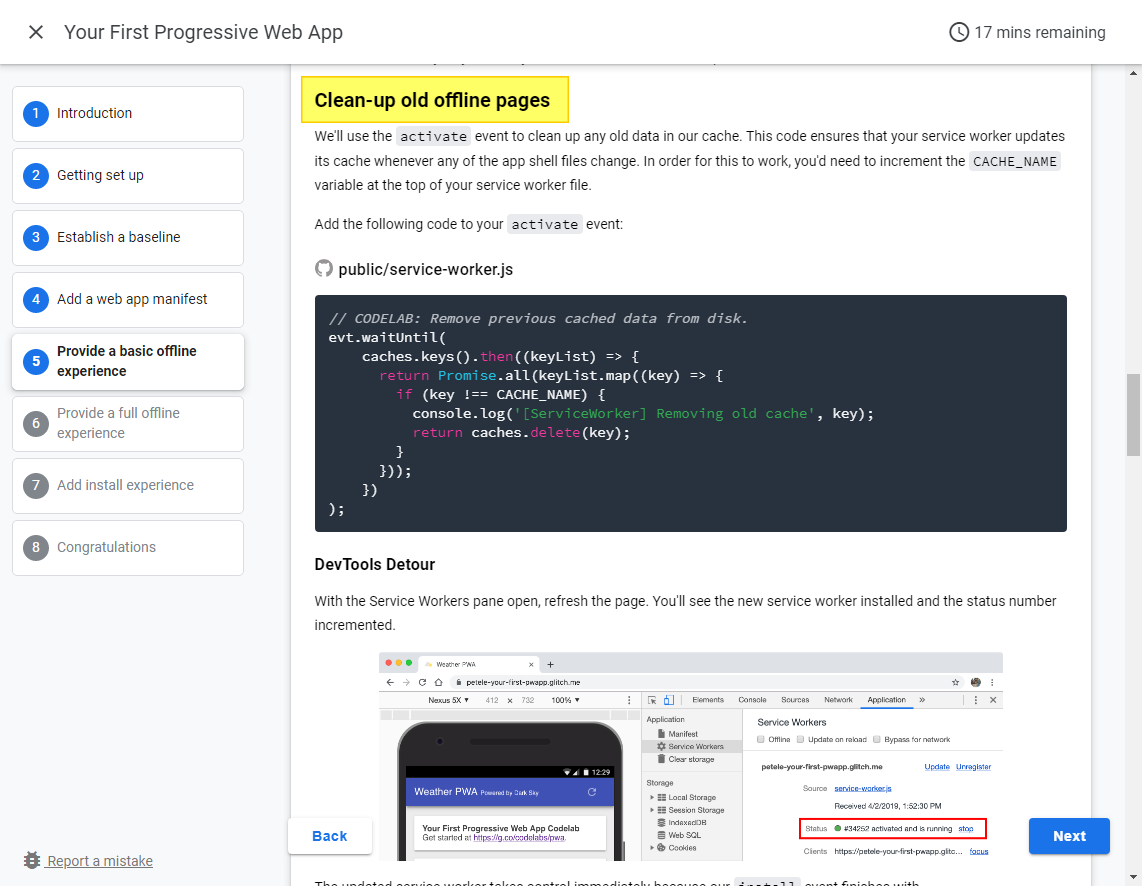Close the codelab with the X icon
The width and height of the screenshot is (1142, 886).
[36, 32]
